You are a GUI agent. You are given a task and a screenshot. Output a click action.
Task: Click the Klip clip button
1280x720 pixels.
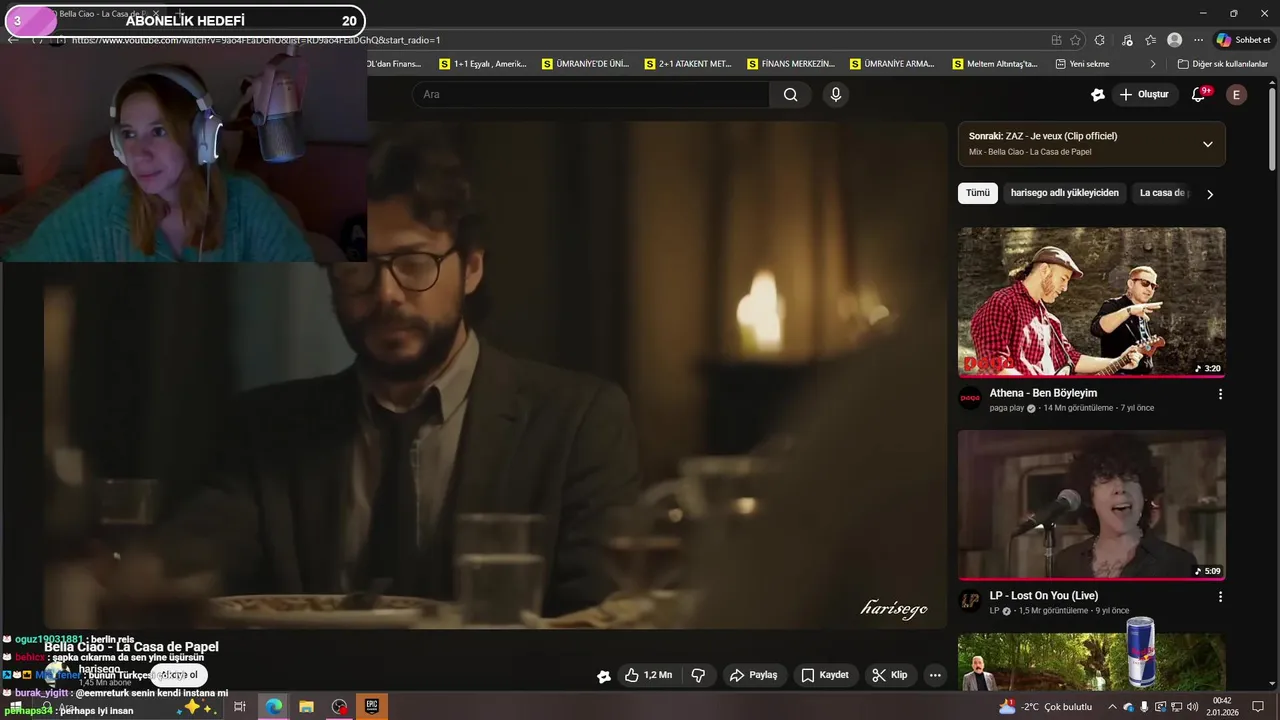(890, 675)
